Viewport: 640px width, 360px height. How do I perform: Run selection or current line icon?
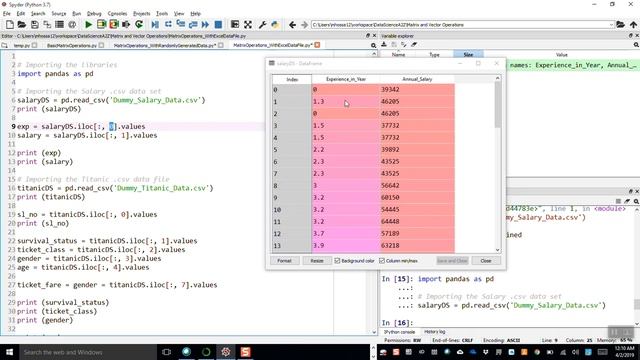126,25
